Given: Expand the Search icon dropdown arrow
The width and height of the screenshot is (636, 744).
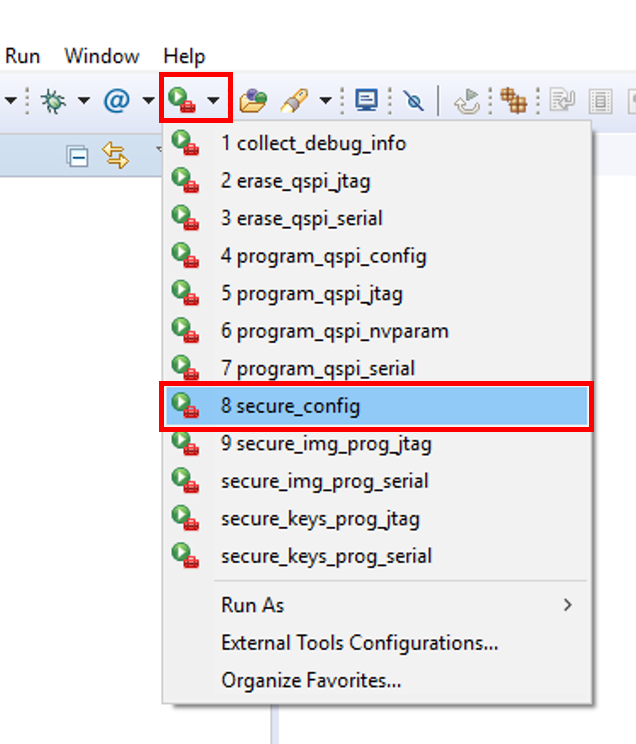Looking at the screenshot, I should (x=325, y=101).
